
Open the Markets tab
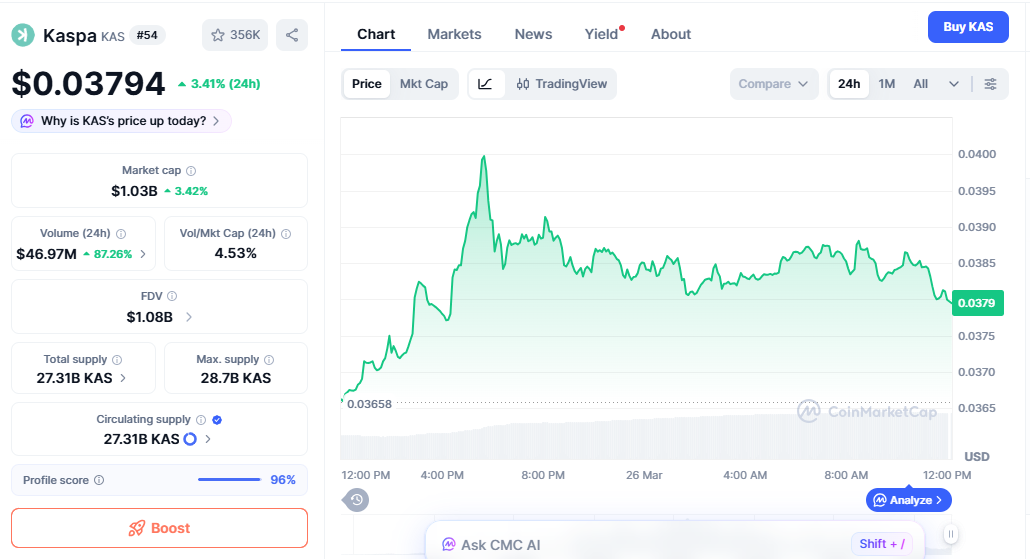[455, 34]
